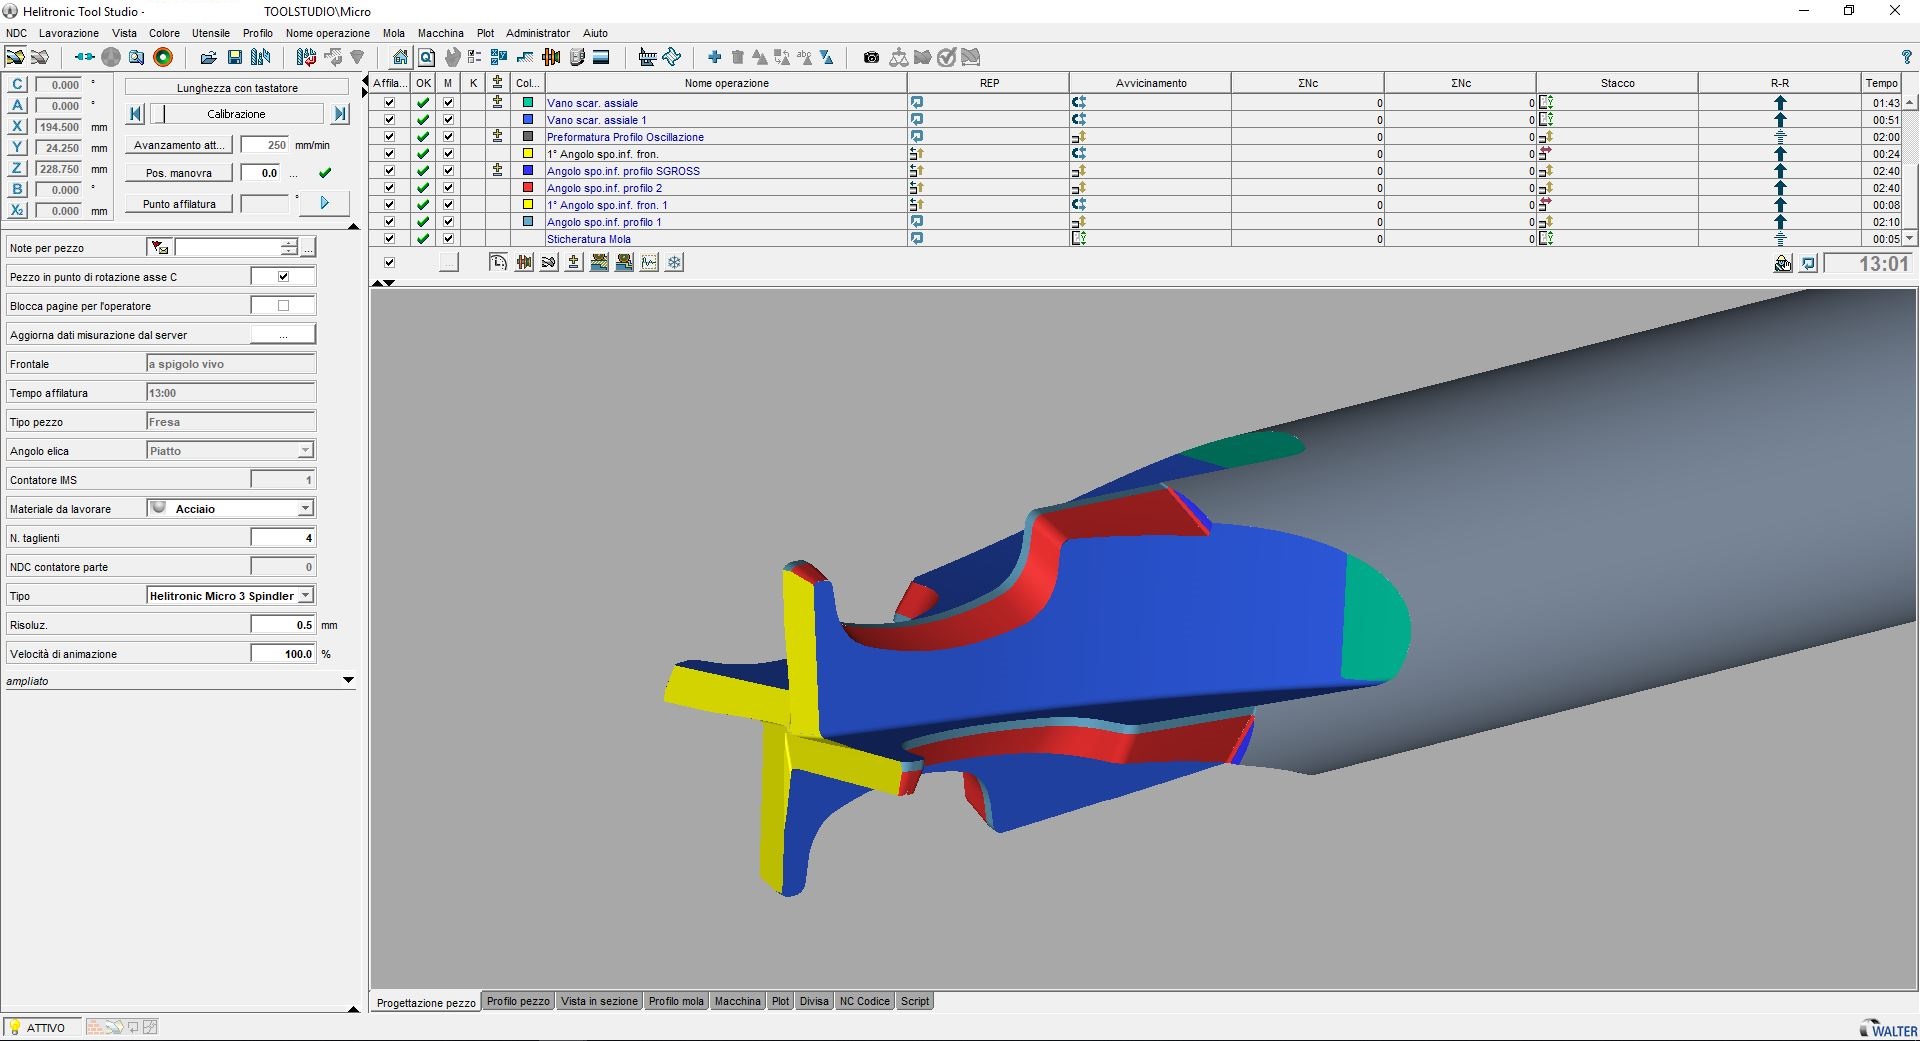Uncheck Affila checkbox for Sticheratura Mola row
Image resolution: width=1920 pixels, height=1041 pixels.
click(x=389, y=239)
